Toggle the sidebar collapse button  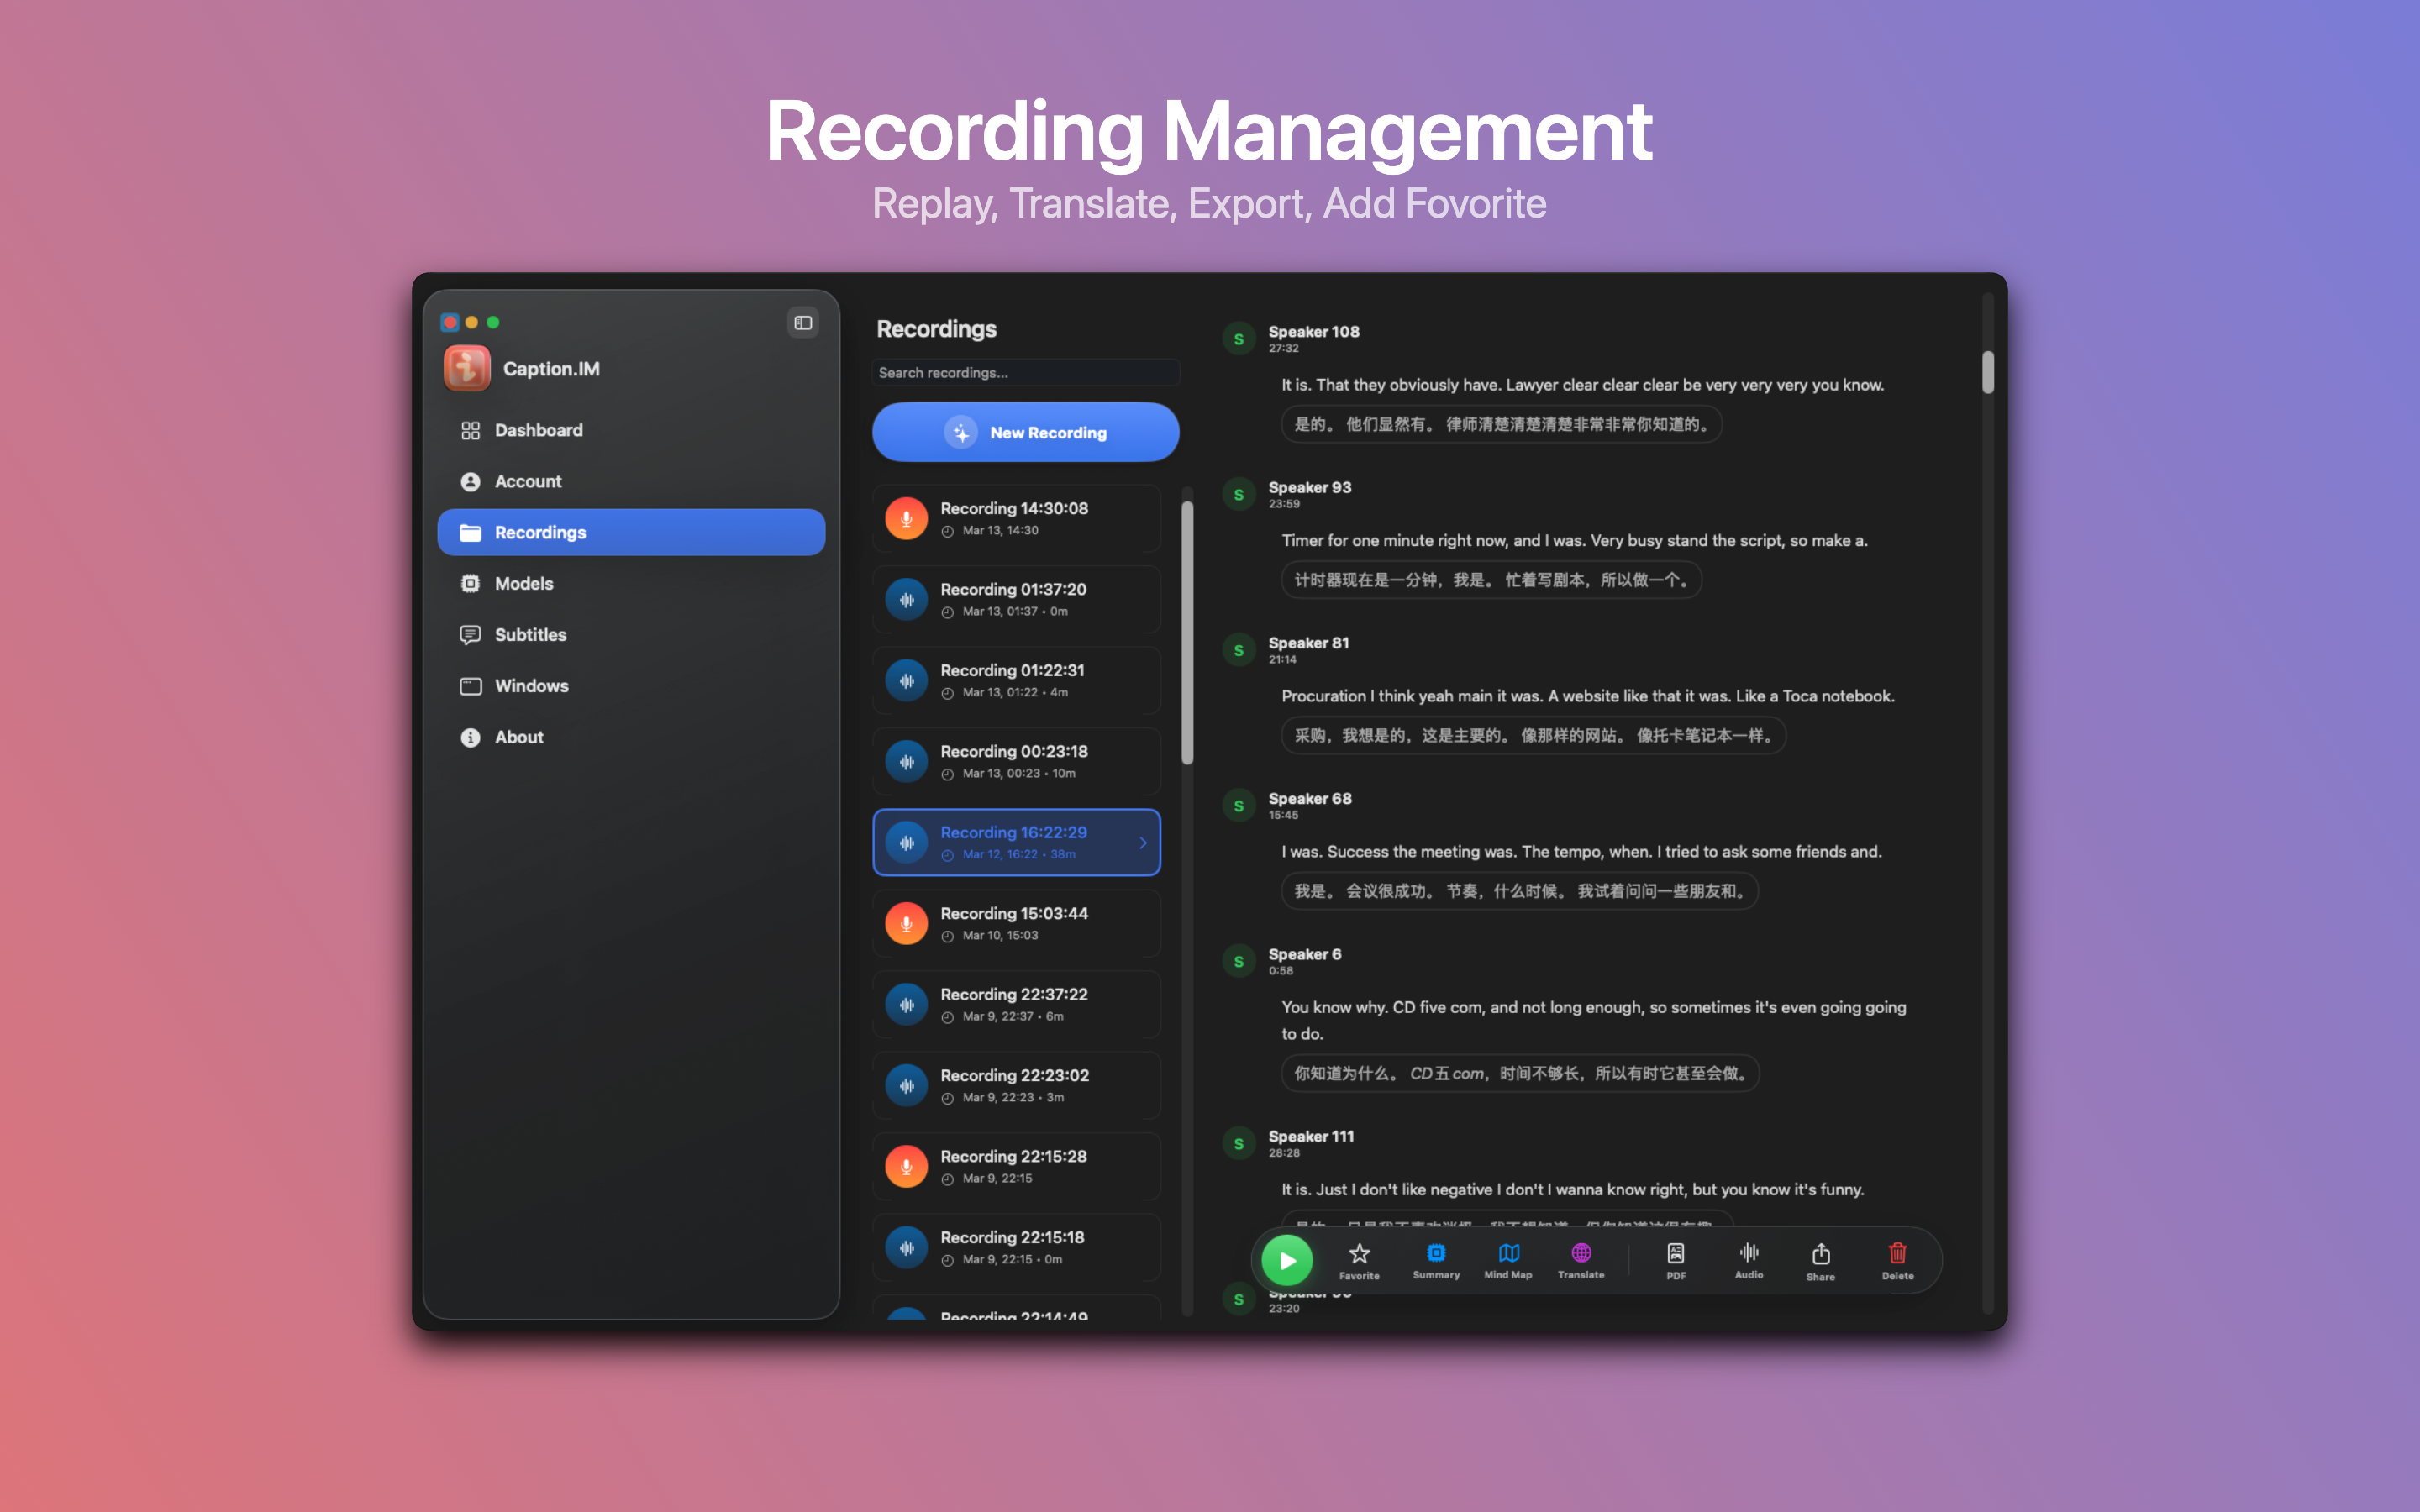[x=803, y=322]
